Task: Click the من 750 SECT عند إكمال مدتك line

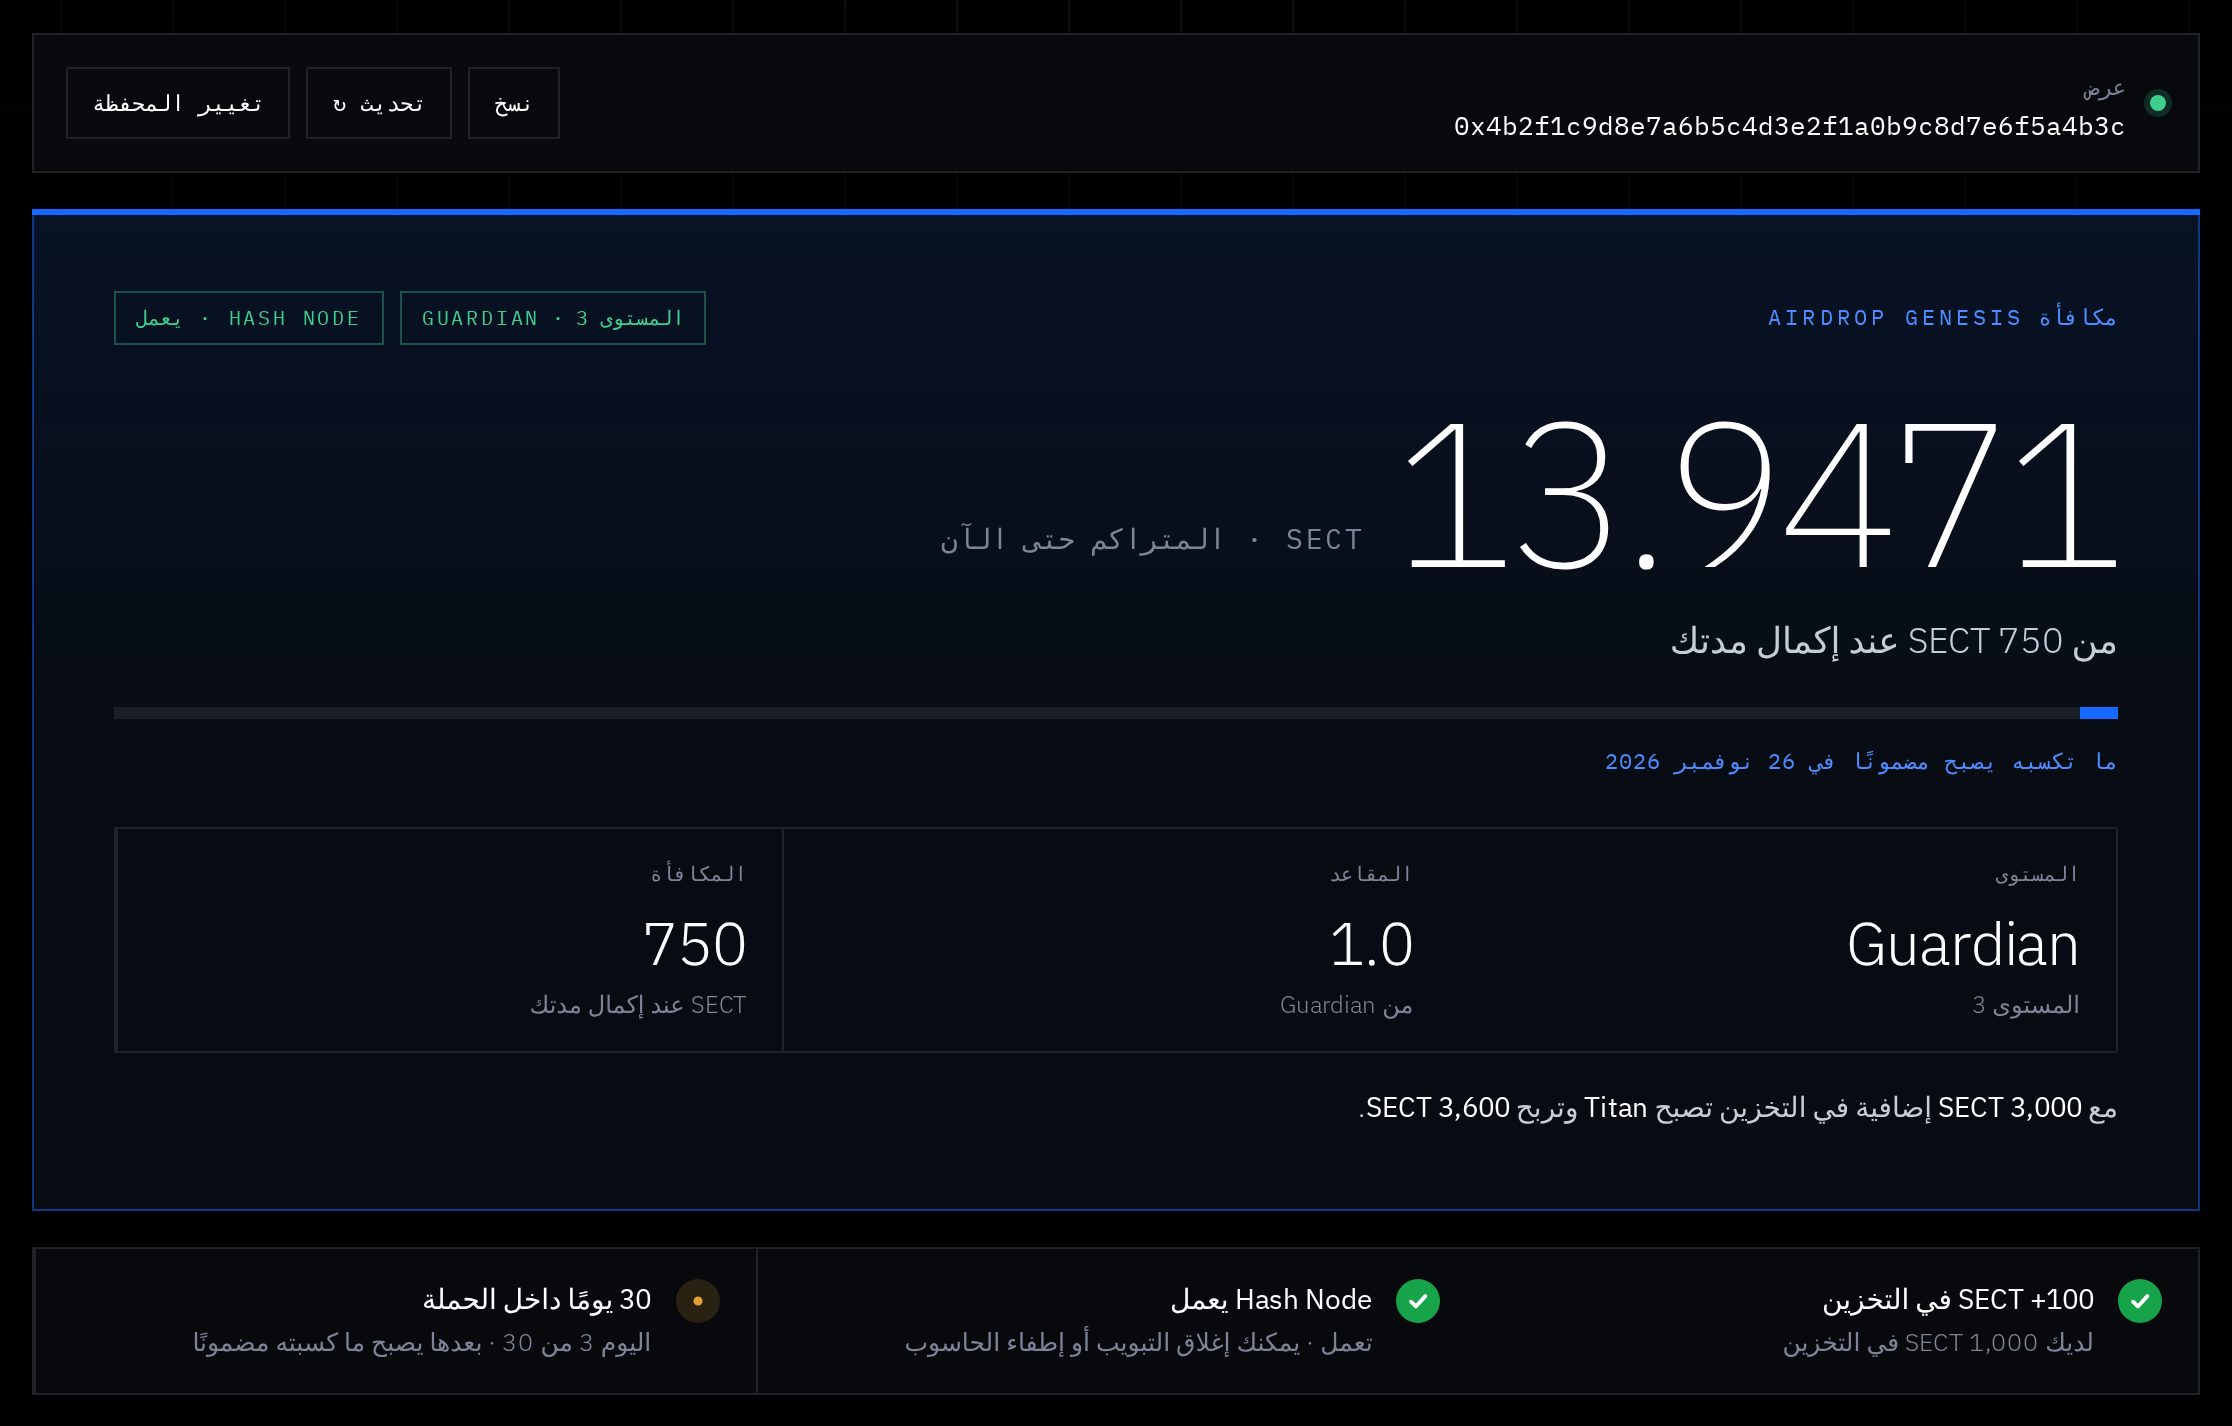Action: (1894, 641)
